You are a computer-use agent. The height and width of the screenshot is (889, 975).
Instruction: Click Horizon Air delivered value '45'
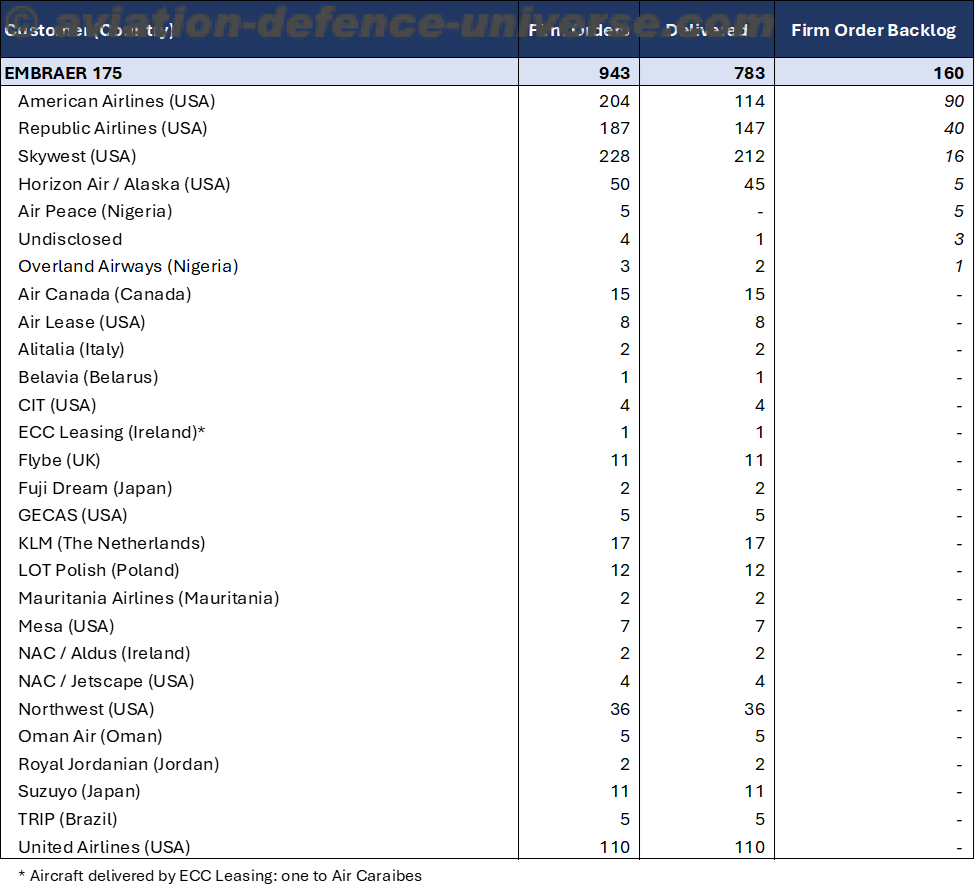click(x=755, y=185)
